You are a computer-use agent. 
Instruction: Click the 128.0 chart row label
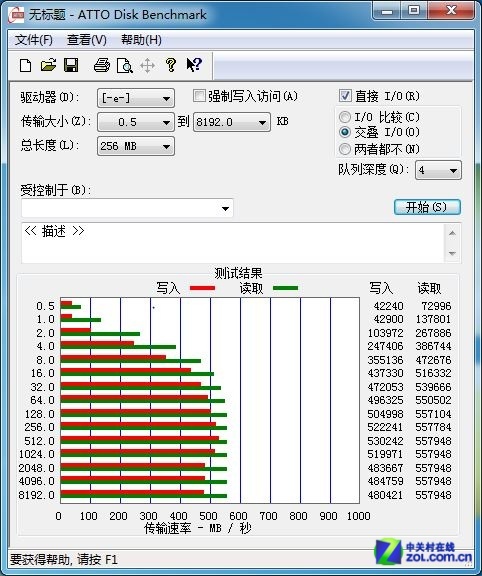click(39, 414)
